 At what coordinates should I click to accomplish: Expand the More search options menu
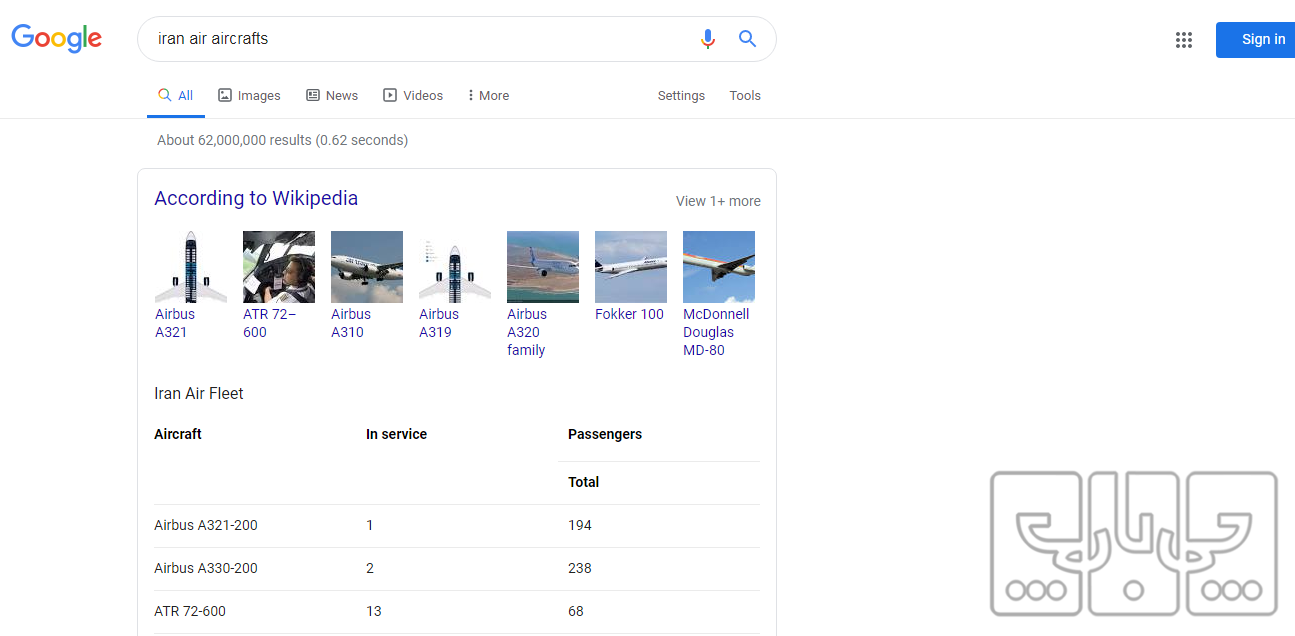[488, 96]
